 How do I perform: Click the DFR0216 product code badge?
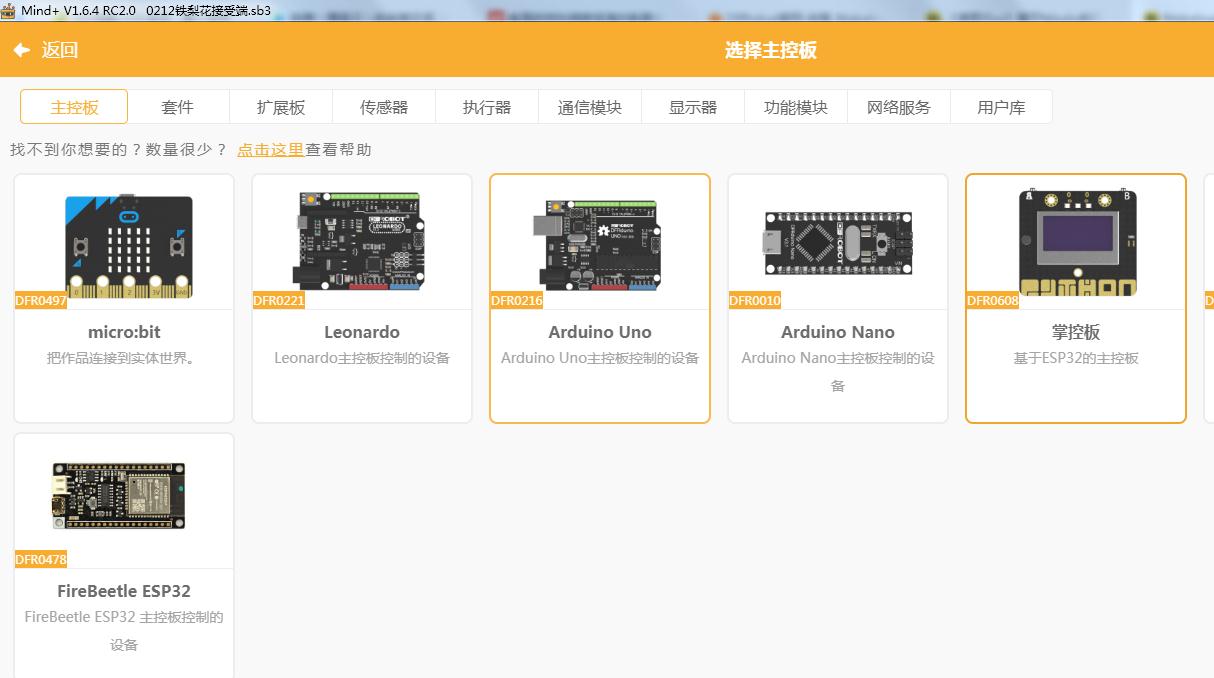517,301
